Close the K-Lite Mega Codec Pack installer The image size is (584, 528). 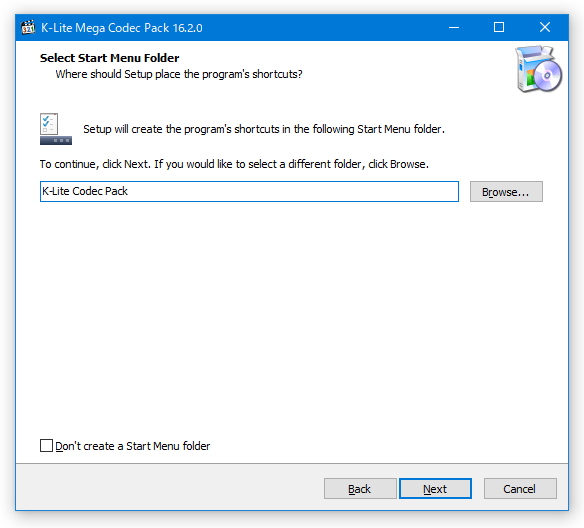coord(545,28)
